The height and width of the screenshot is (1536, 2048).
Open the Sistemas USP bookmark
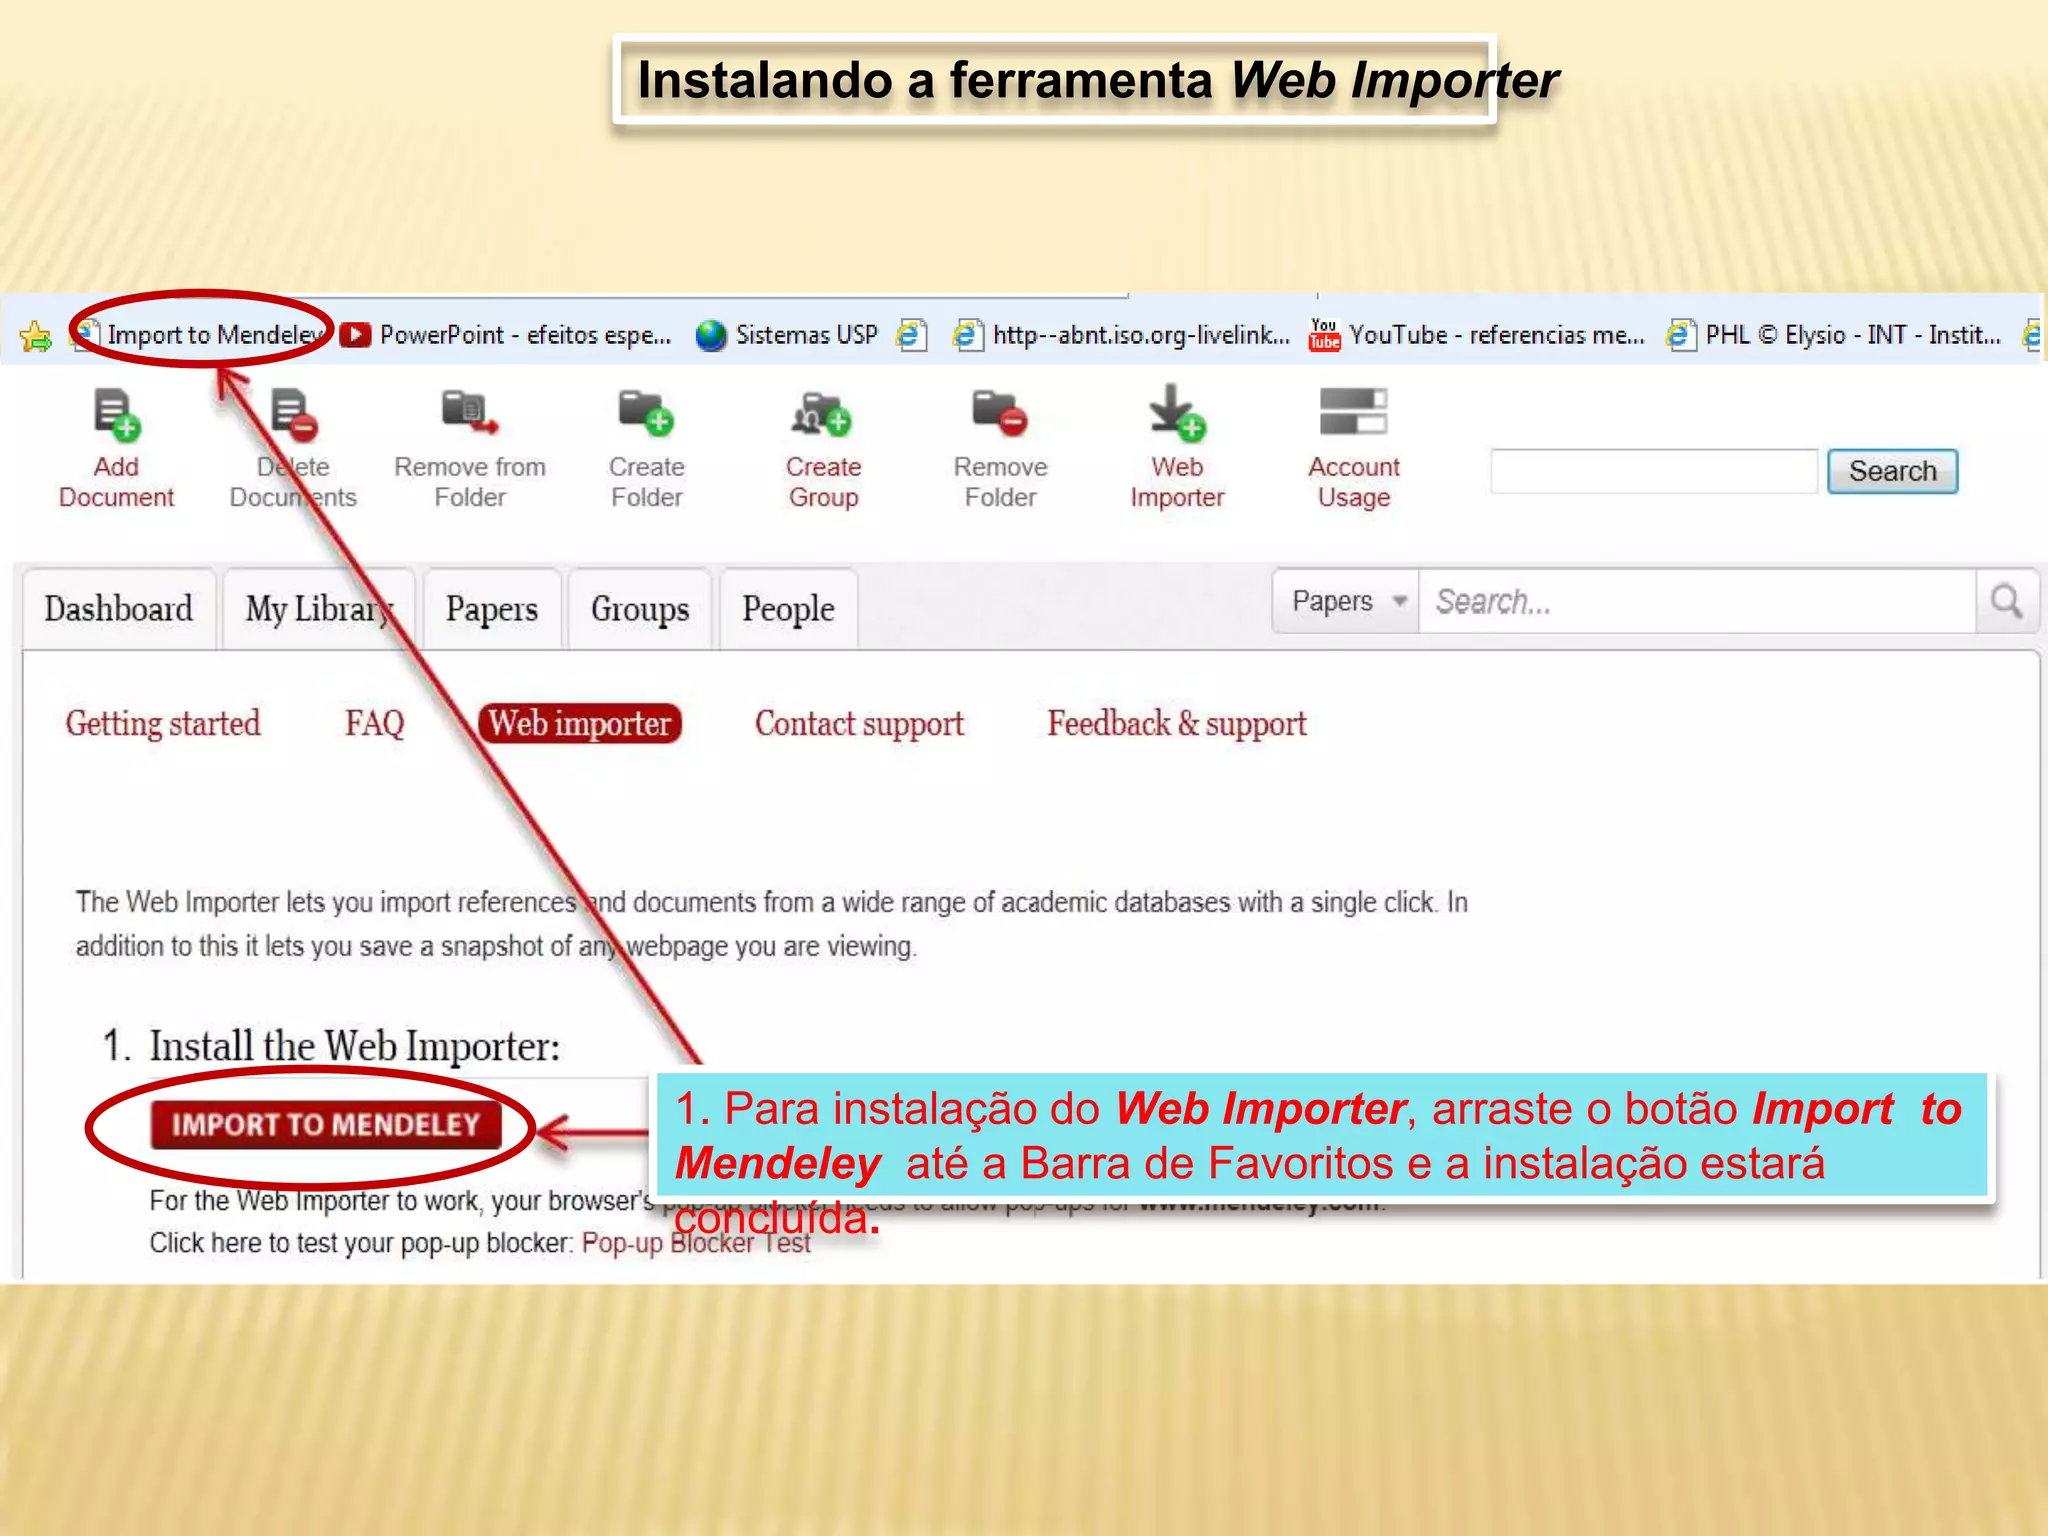click(787, 335)
